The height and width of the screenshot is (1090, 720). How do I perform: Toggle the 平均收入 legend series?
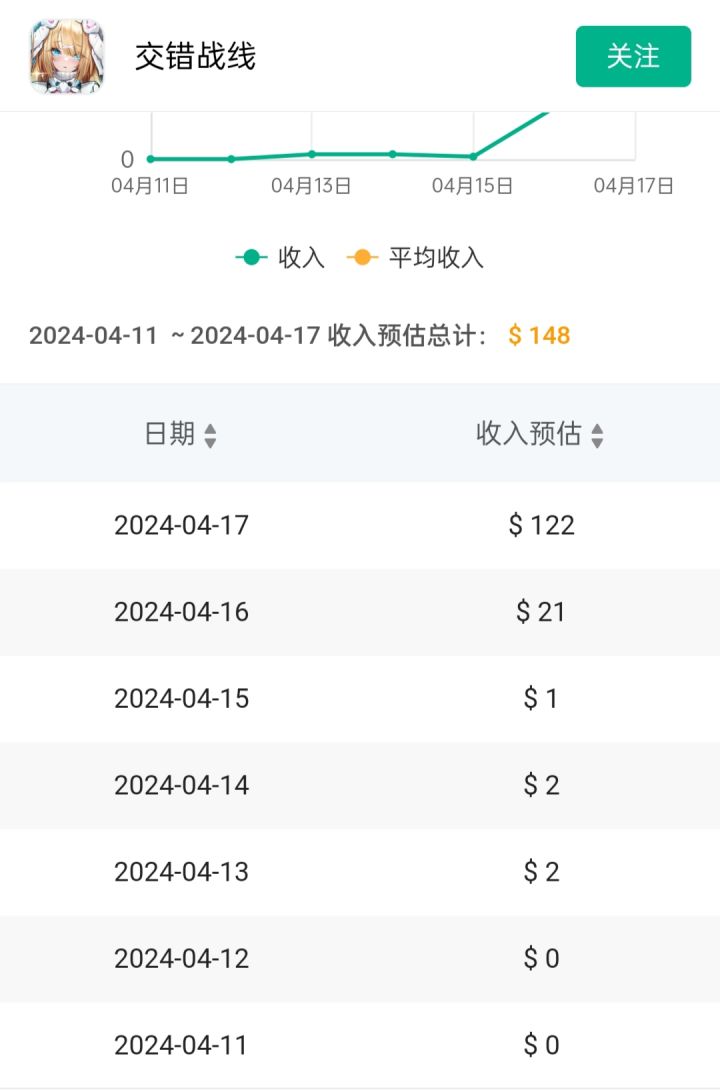click(415, 257)
